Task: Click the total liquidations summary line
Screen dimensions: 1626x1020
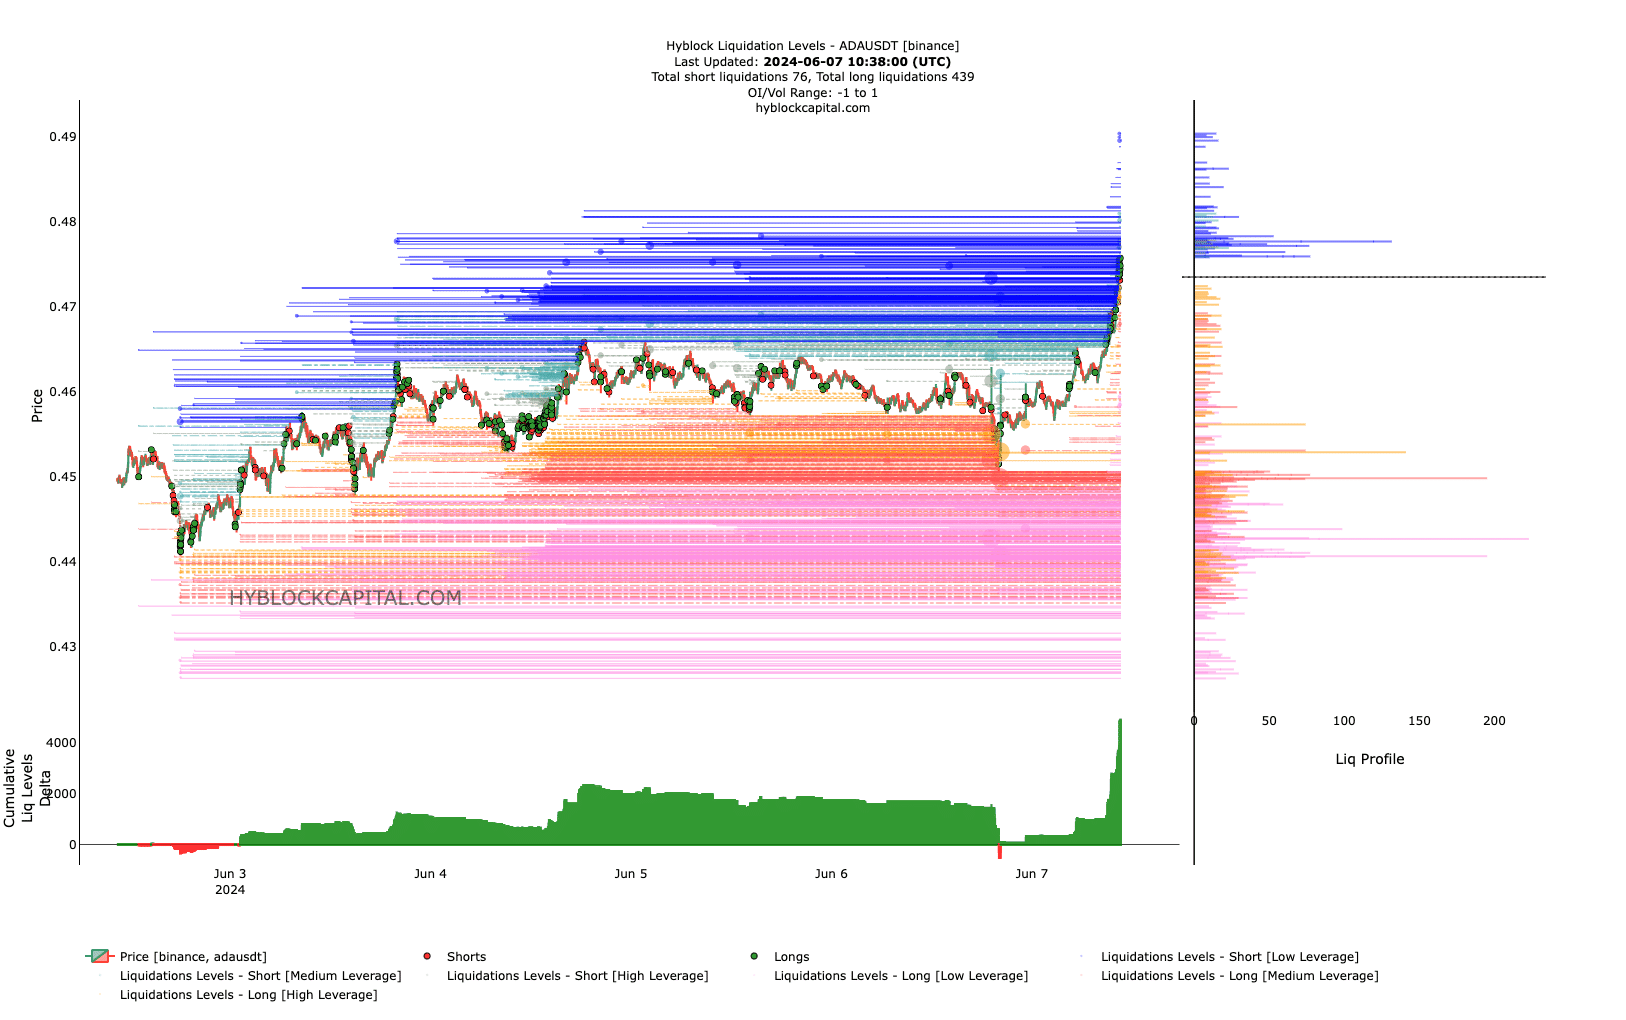Action: coord(813,77)
